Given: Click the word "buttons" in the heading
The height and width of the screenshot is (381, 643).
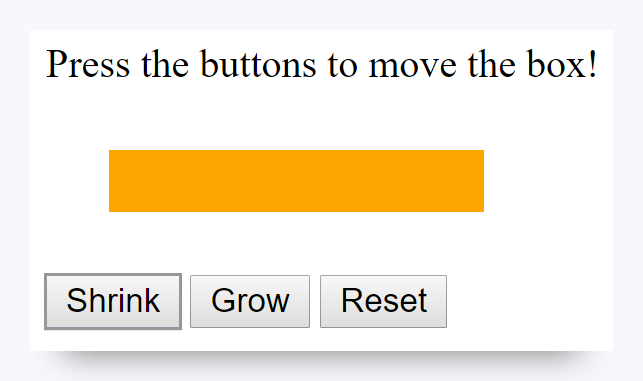Looking at the screenshot, I should (258, 64).
